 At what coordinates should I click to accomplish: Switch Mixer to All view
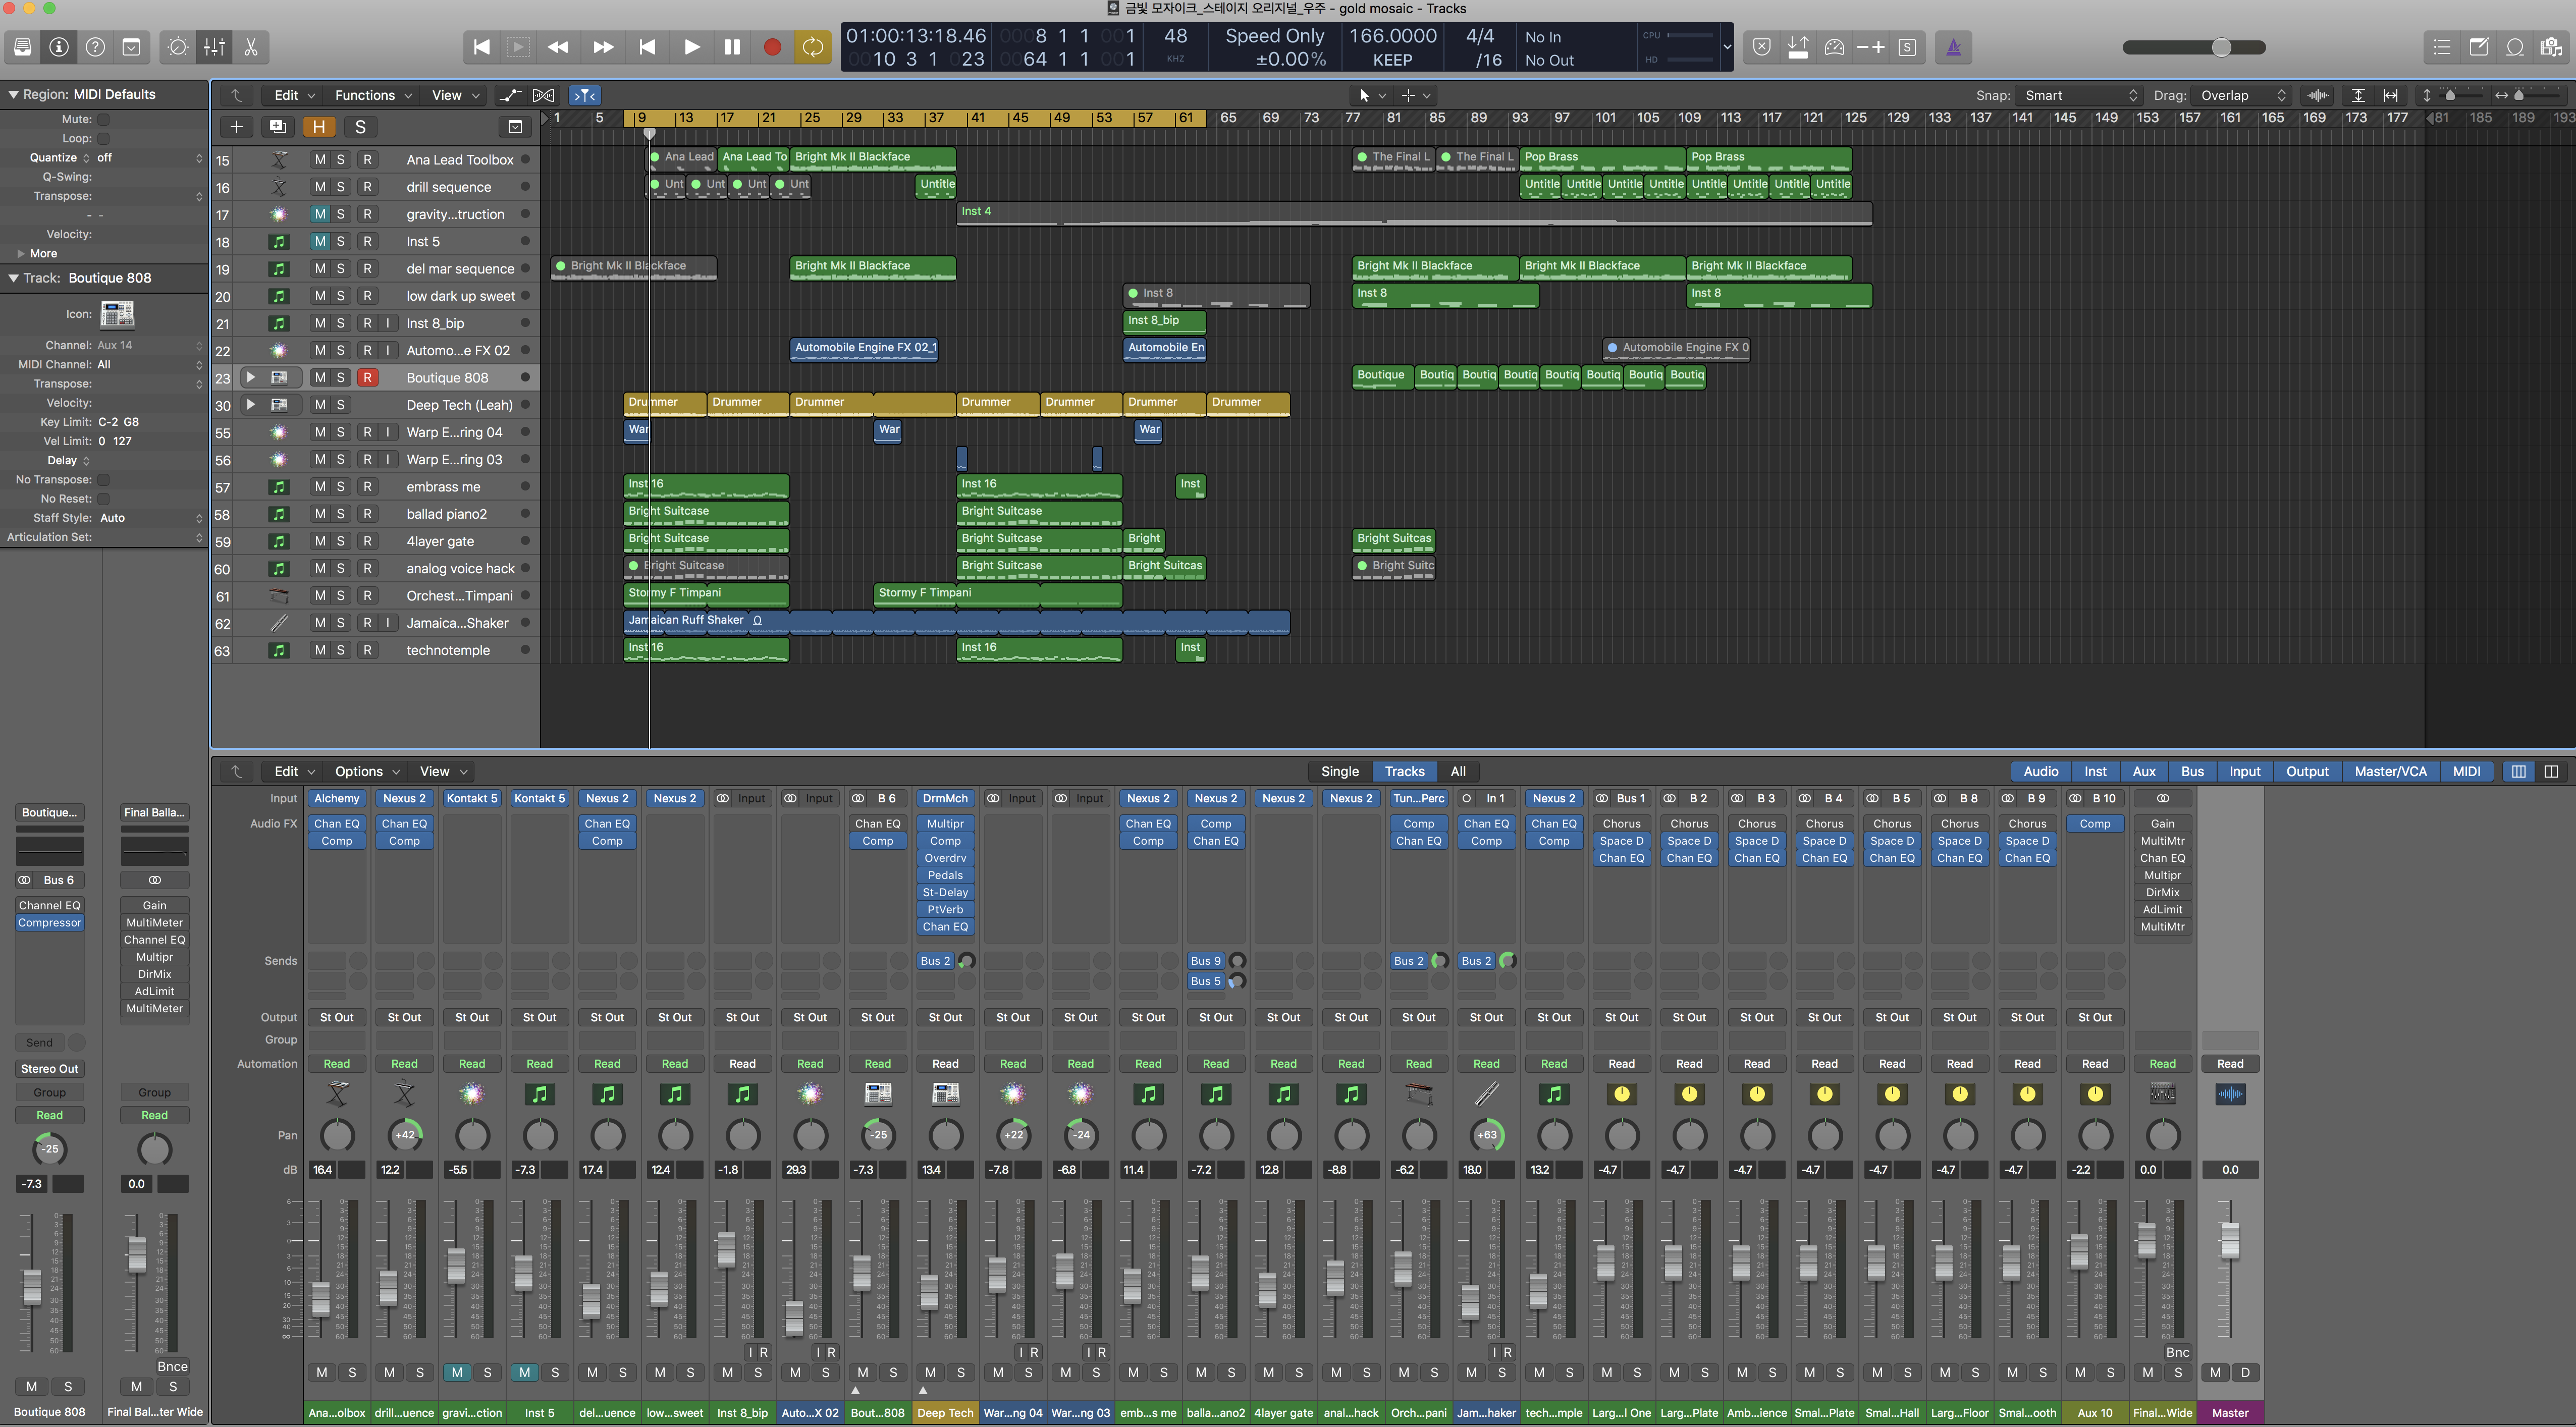click(1457, 771)
